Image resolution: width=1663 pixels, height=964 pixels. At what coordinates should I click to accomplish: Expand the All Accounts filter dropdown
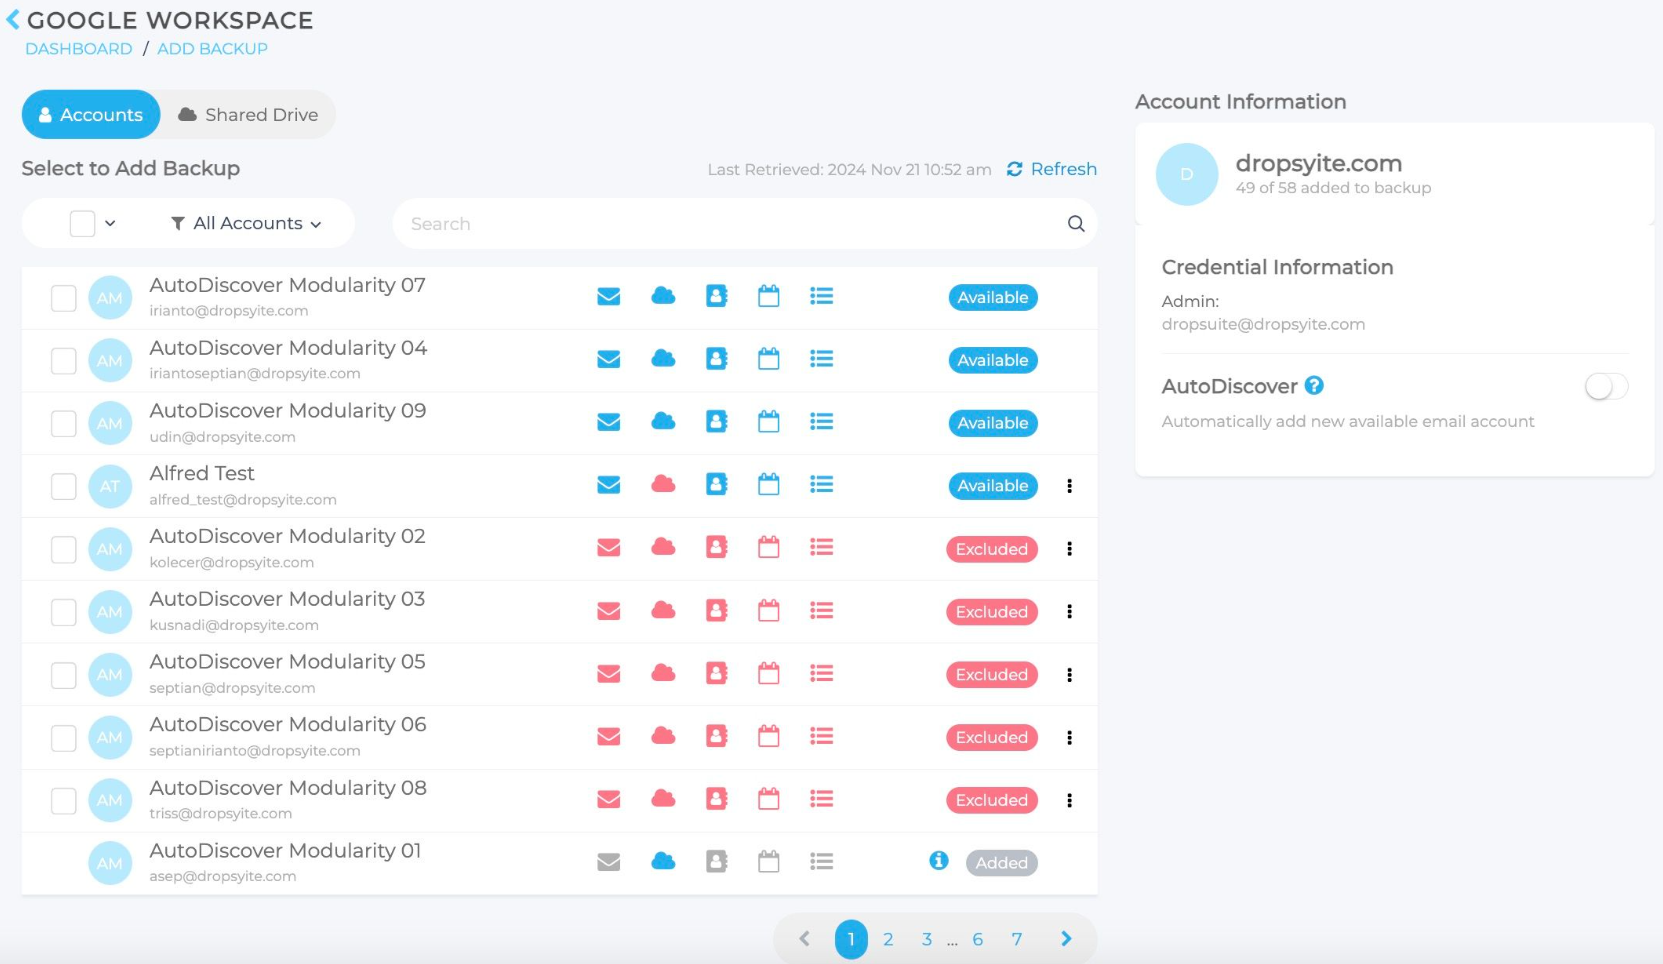pos(246,224)
